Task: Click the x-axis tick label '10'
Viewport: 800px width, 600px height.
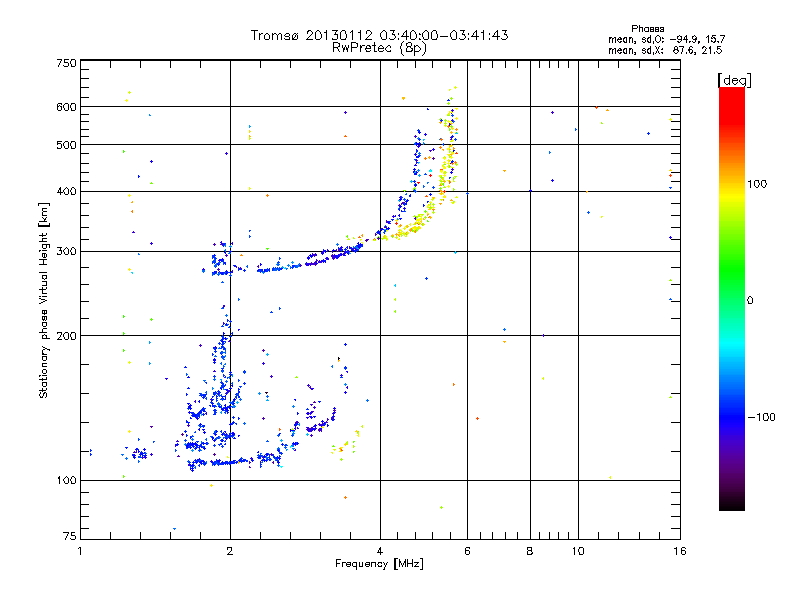Action: 578,551
